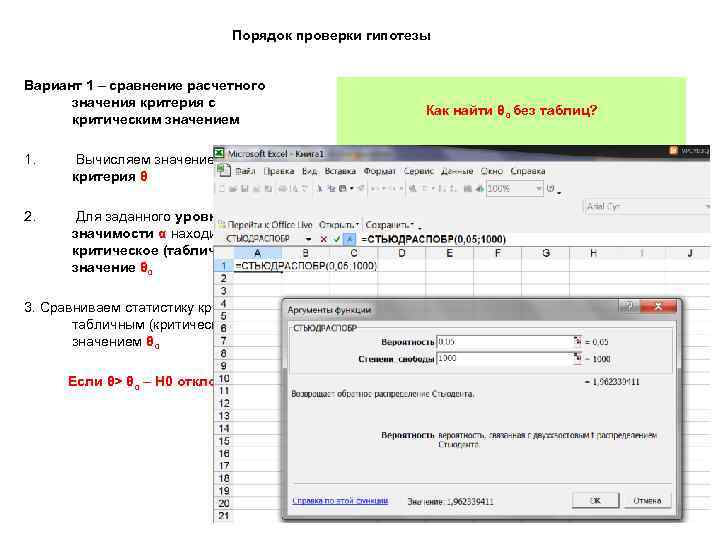Click the insert function fx button
Screen dimensions: 720x540
[x=349, y=239]
